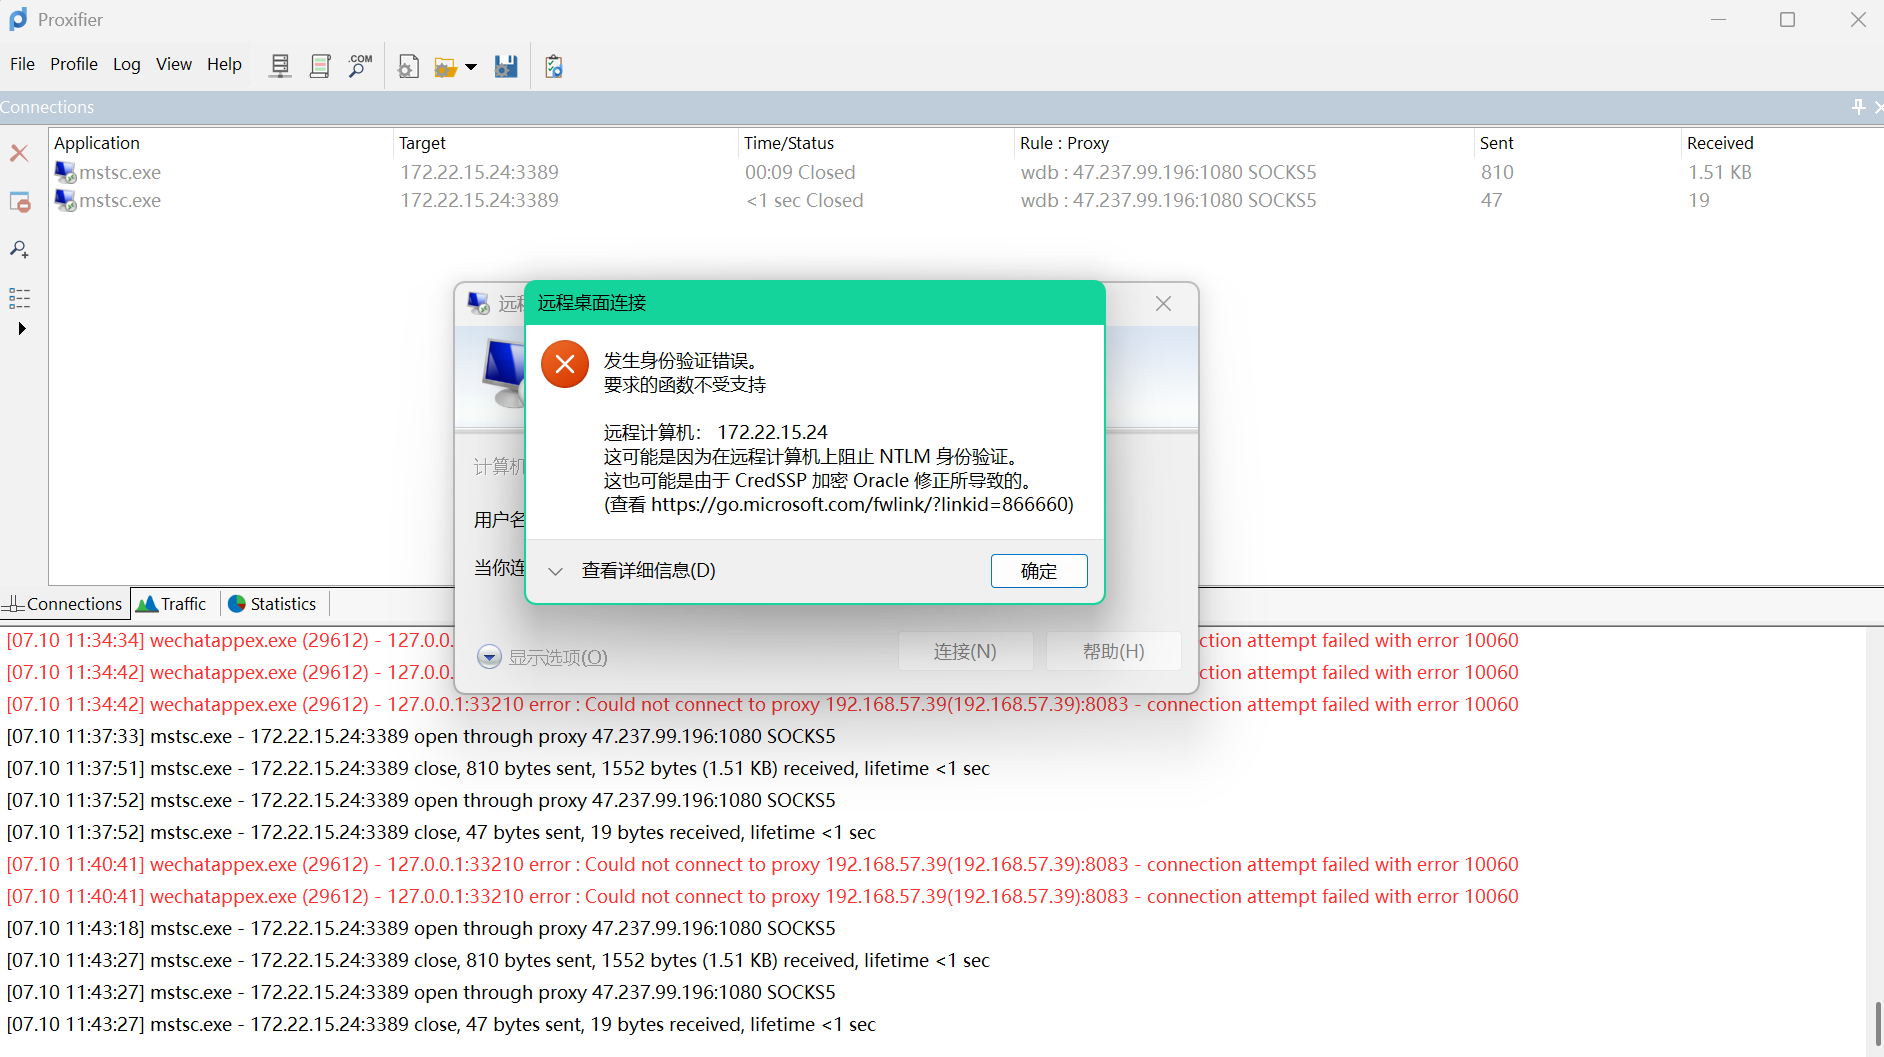Click the Rule : Proxy column header
The height and width of the screenshot is (1057, 1884).
[x=1245, y=143]
